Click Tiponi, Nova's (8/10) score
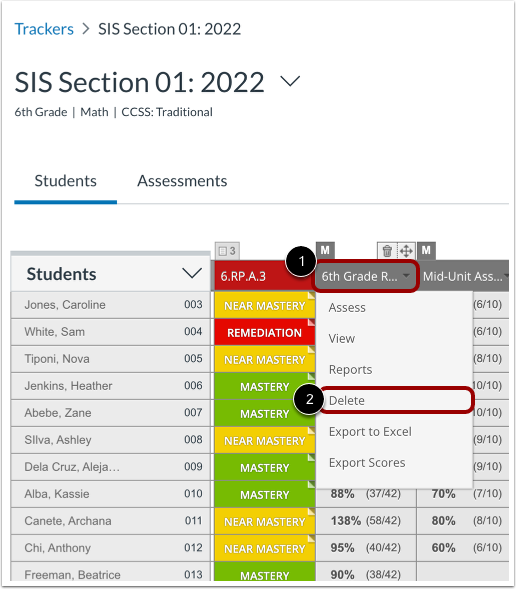Viewport: 516px width, 589px height. [487, 359]
